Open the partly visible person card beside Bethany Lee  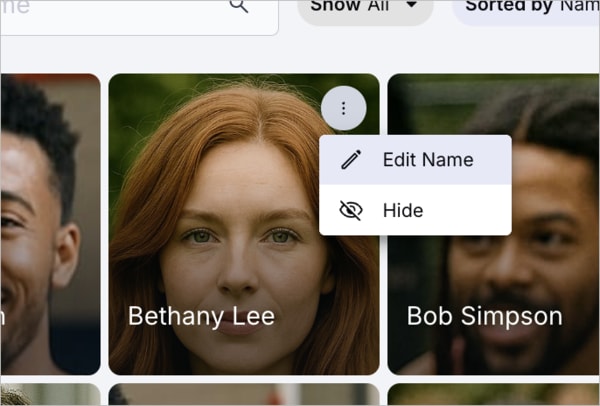[x=50, y=224]
